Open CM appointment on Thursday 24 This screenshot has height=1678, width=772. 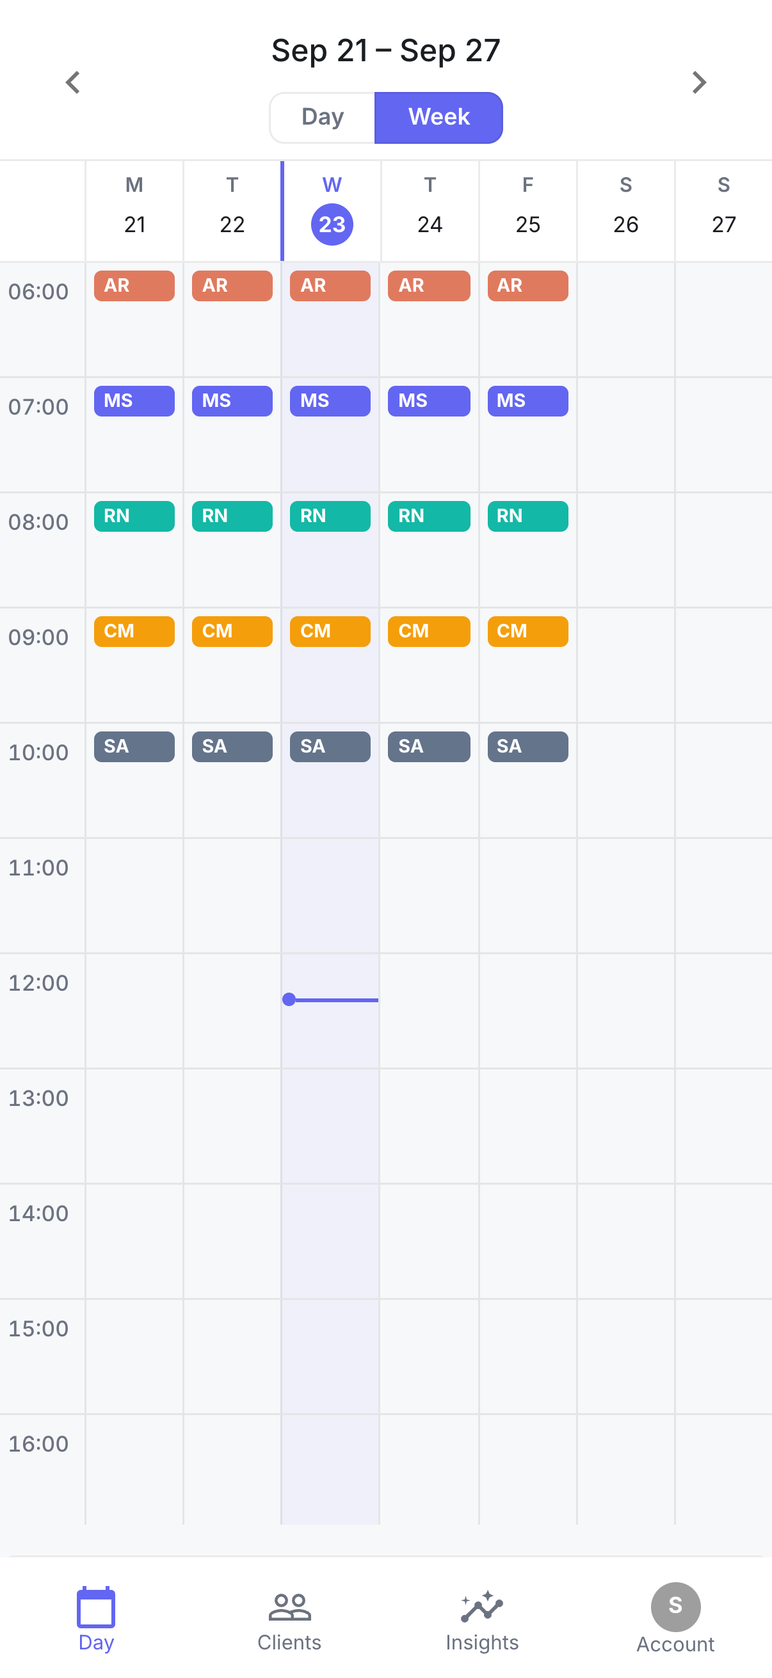click(429, 631)
